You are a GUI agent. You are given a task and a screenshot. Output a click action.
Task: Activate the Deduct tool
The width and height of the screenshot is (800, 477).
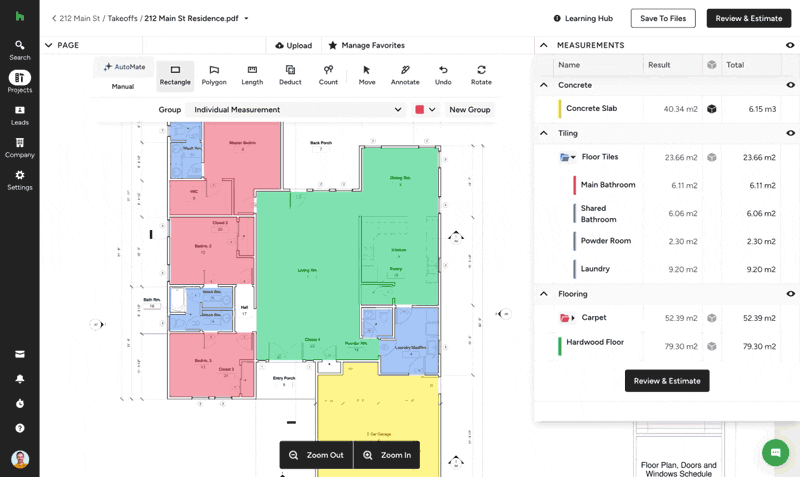pos(290,75)
